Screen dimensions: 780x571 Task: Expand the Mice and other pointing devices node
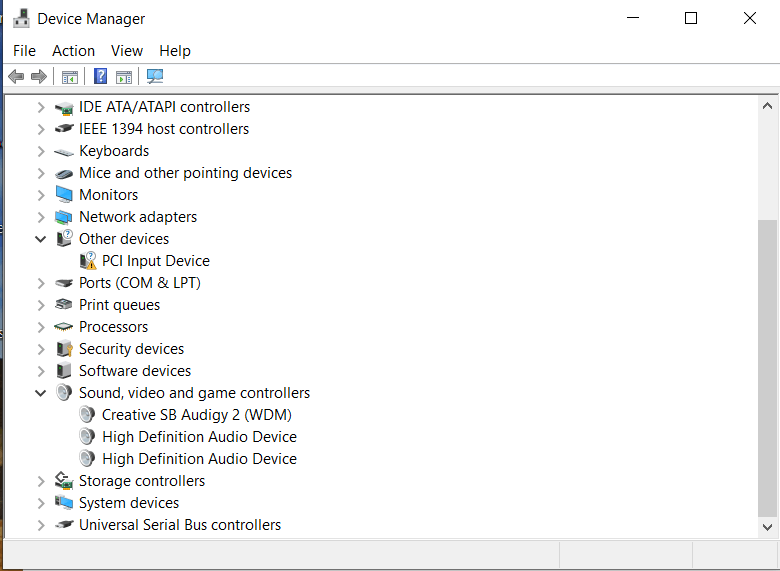tap(41, 173)
